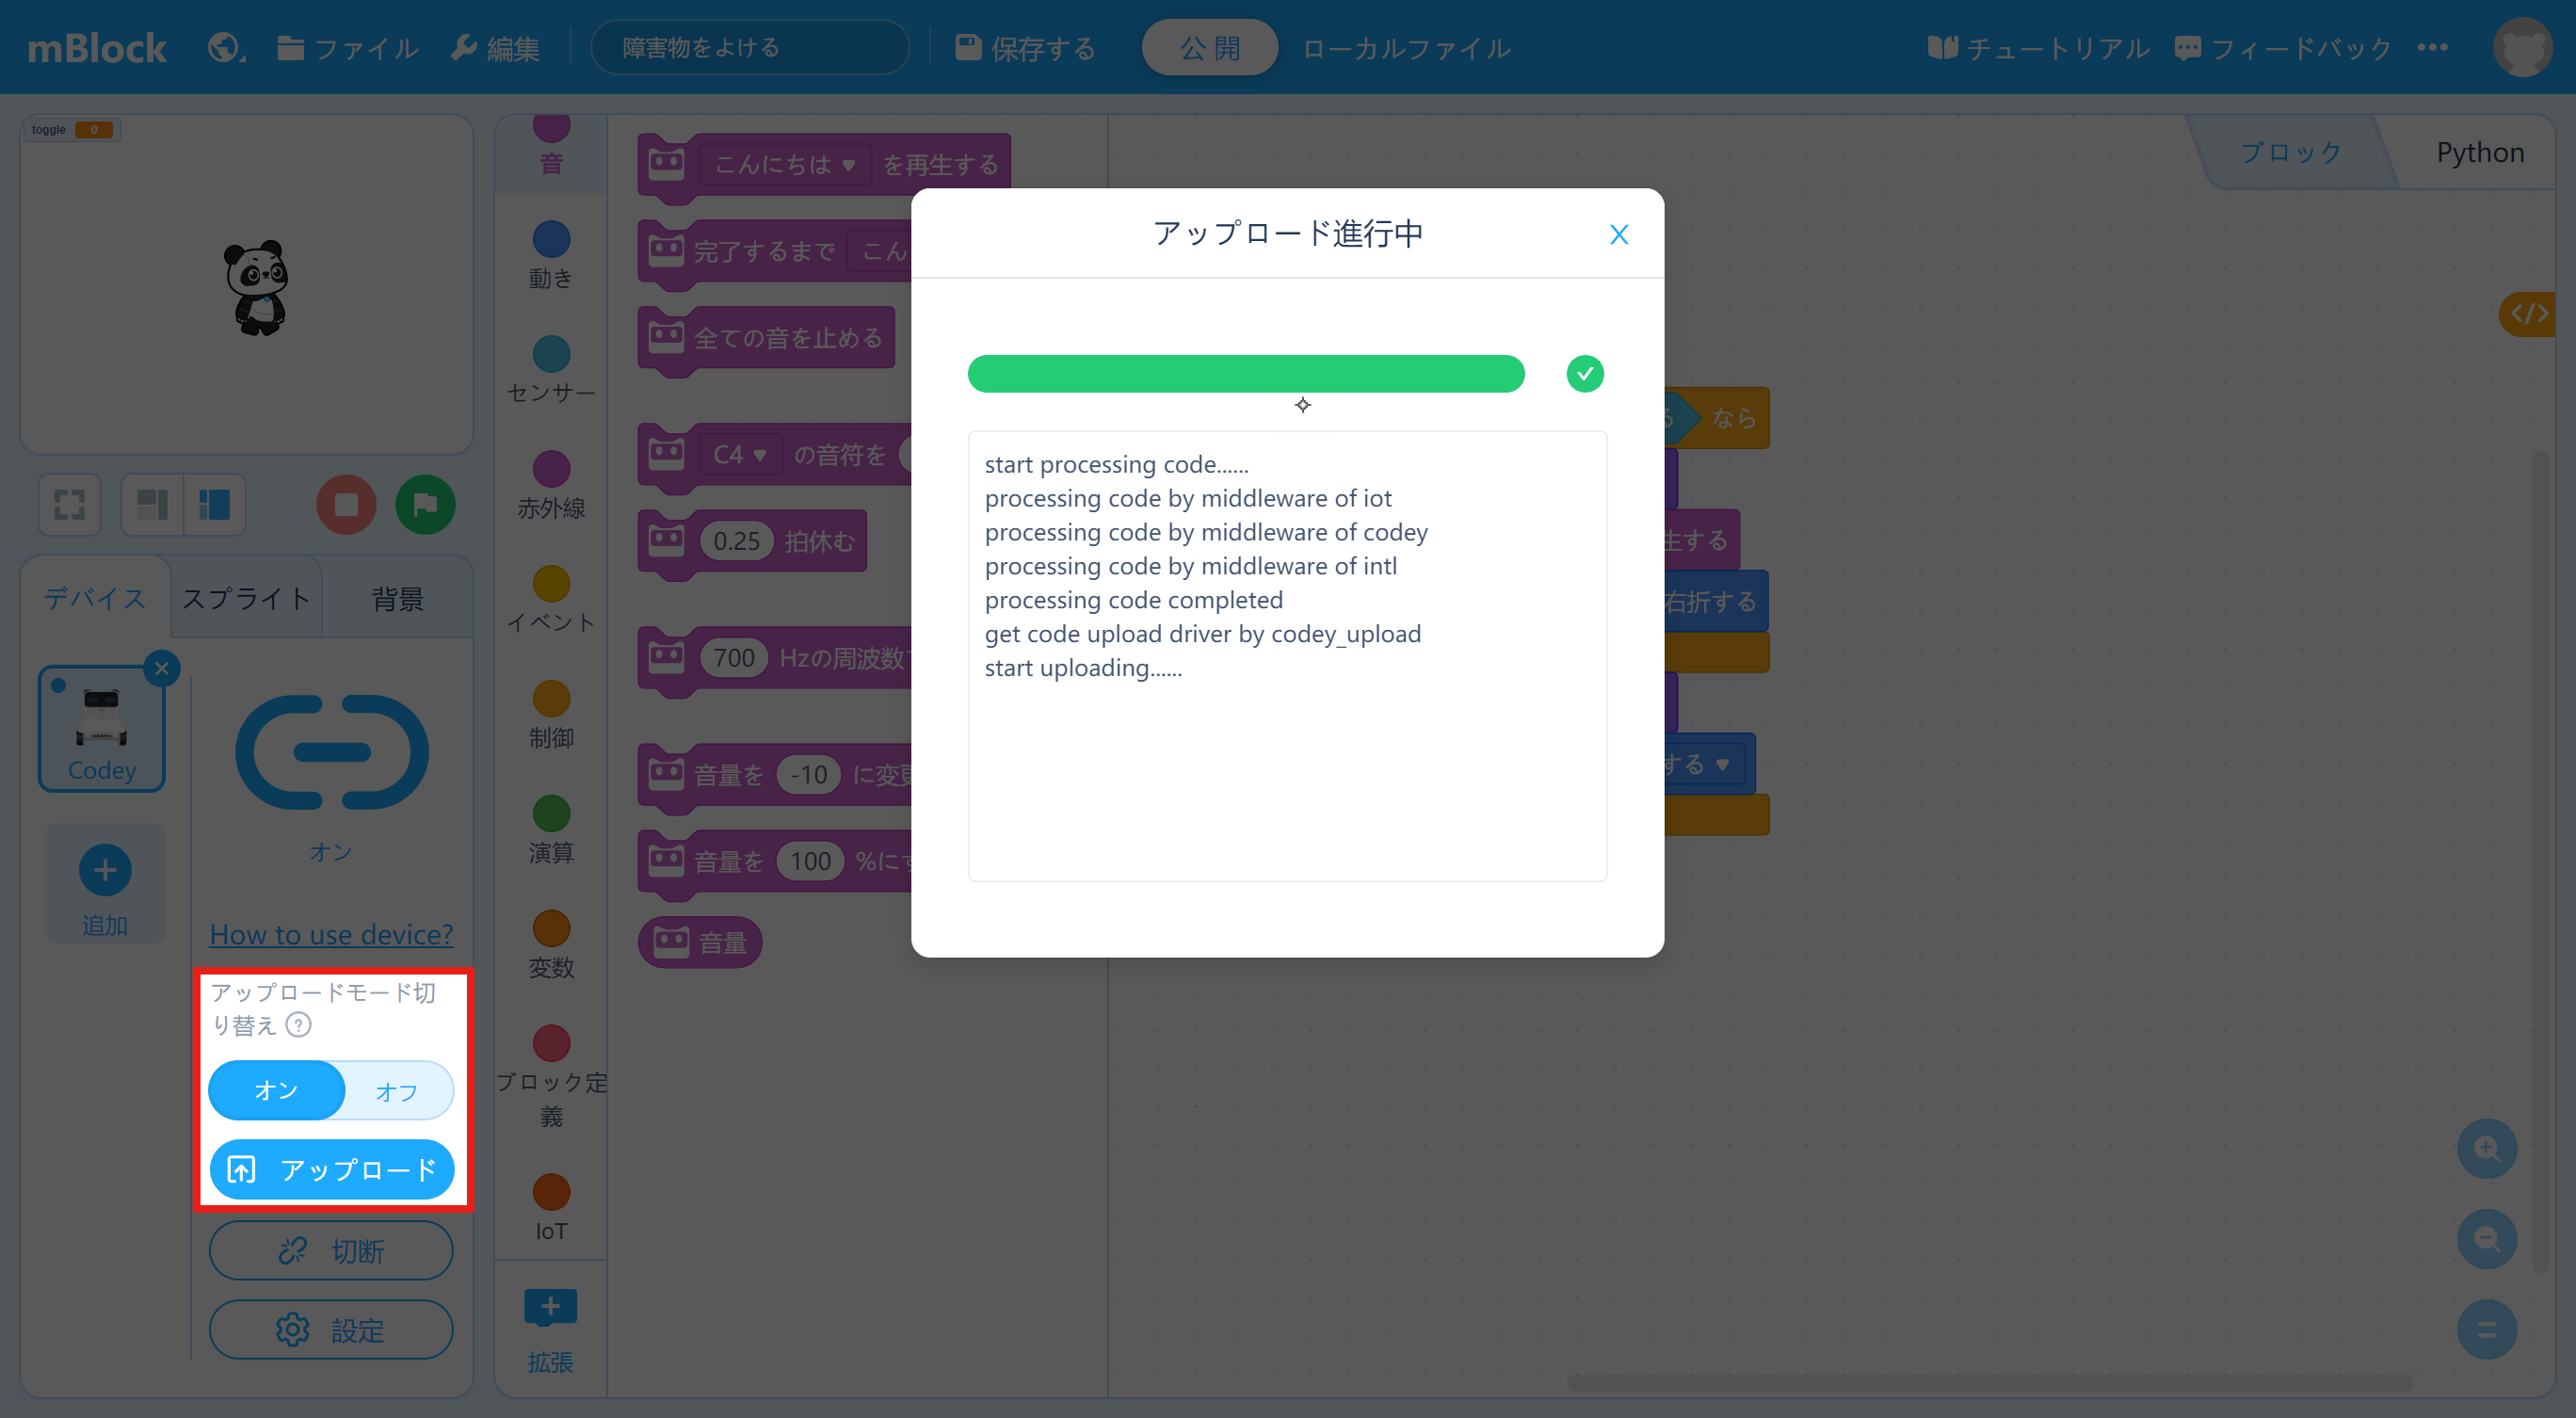Open the C4 note dropdown

tap(740, 455)
